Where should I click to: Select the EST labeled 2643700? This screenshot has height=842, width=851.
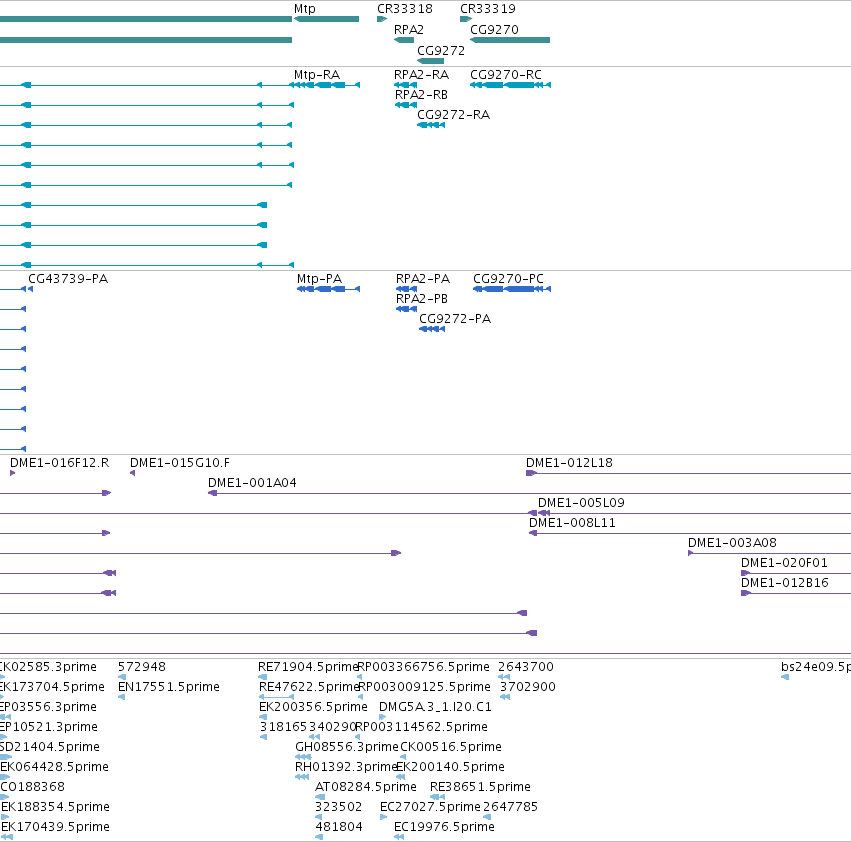point(504,678)
